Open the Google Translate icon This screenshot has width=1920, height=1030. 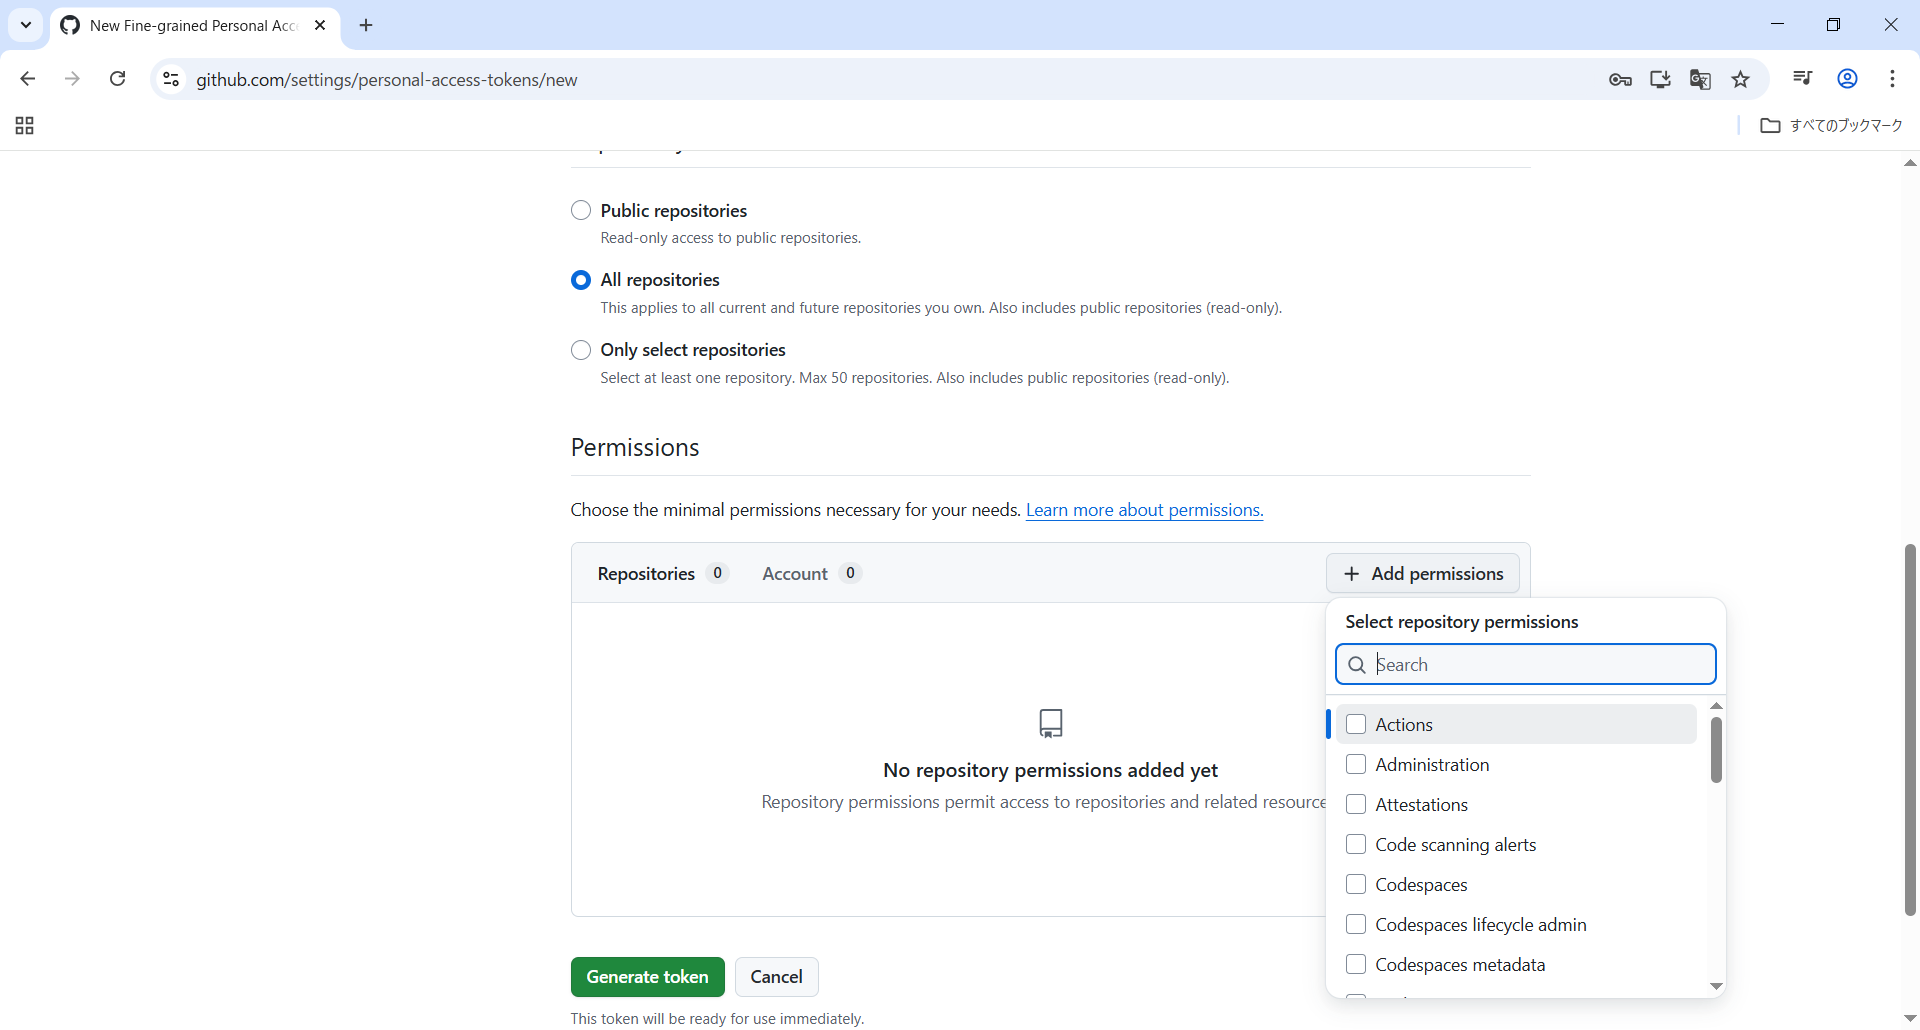tap(1700, 80)
